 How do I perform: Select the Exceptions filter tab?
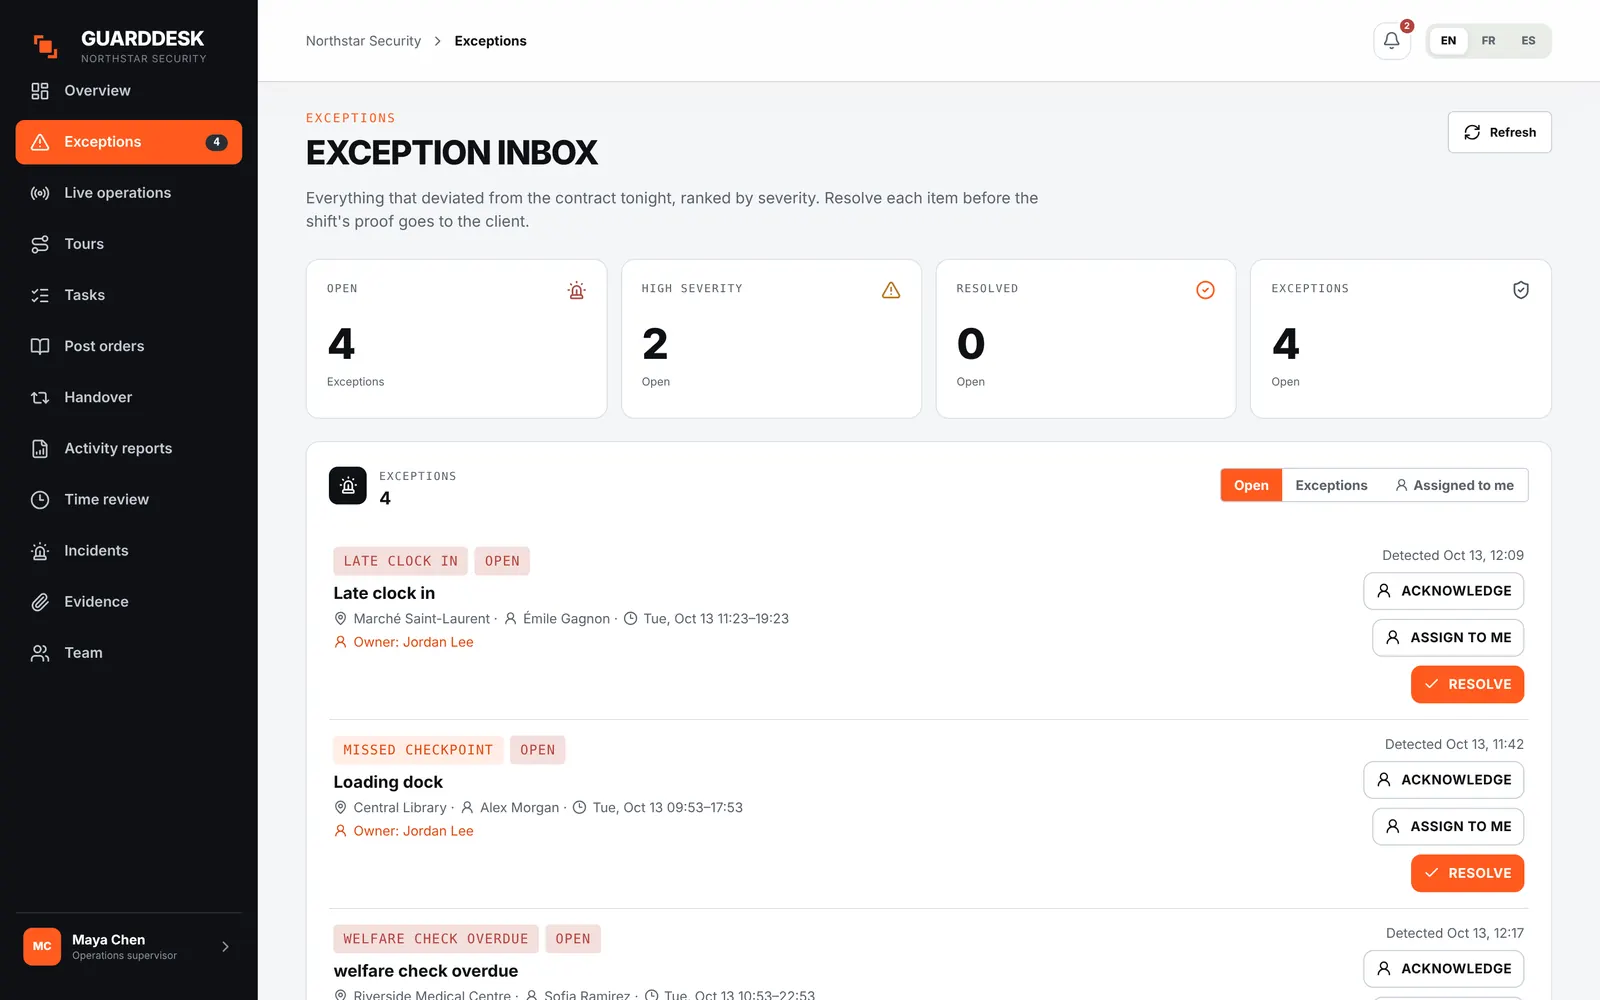click(1331, 485)
